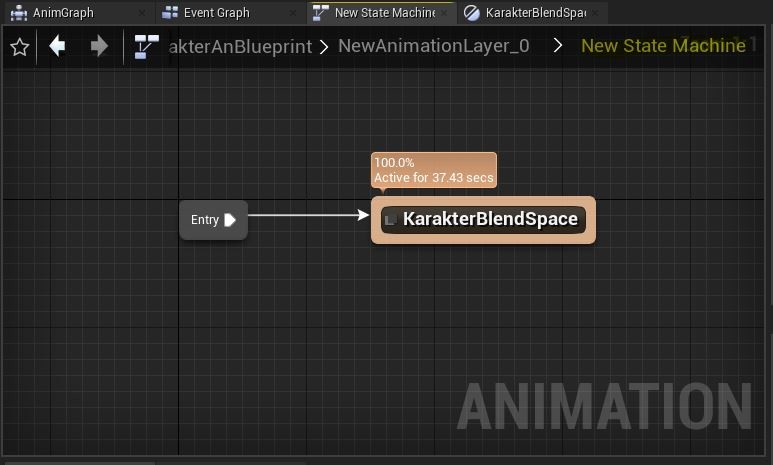This screenshot has width=773, height=465.
Task: Go to NewAnimationLayer_0 breadcrumb
Action: (x=434, y=46)
